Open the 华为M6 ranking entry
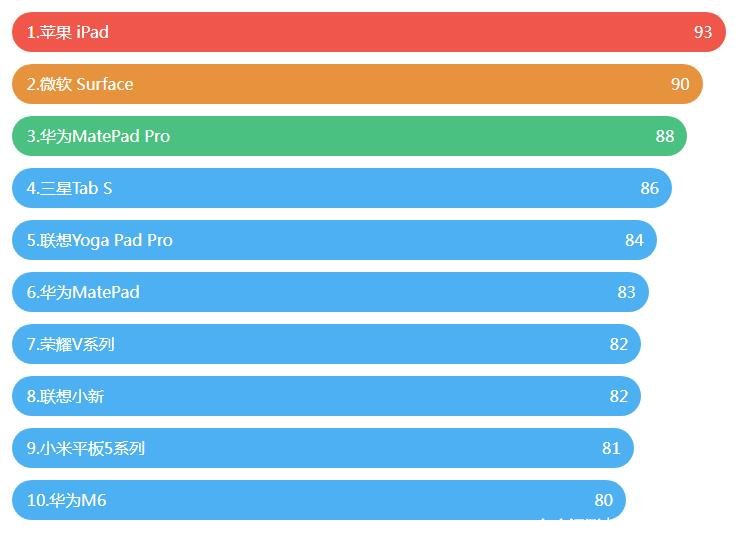Screen dimensions: 746x540 tap(66, 500)
